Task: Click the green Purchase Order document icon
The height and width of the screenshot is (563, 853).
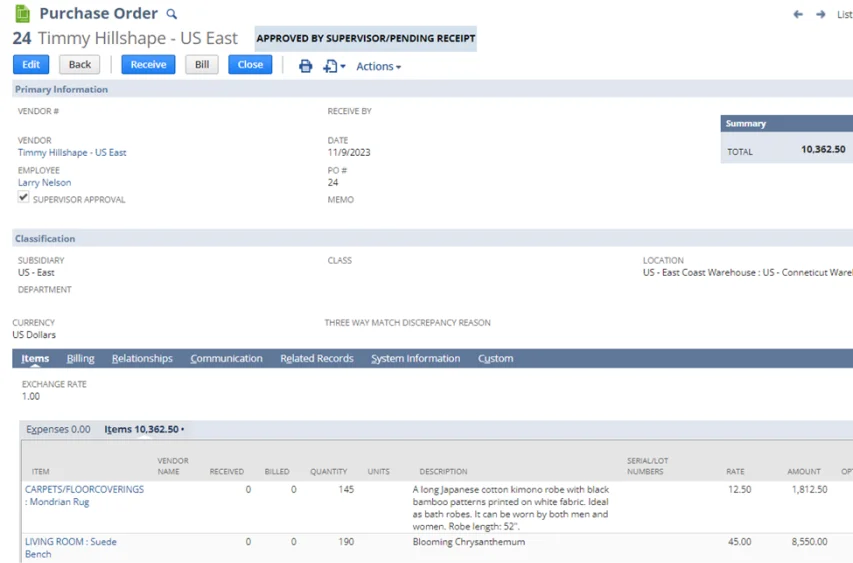Action: click(x=22, y=14)
